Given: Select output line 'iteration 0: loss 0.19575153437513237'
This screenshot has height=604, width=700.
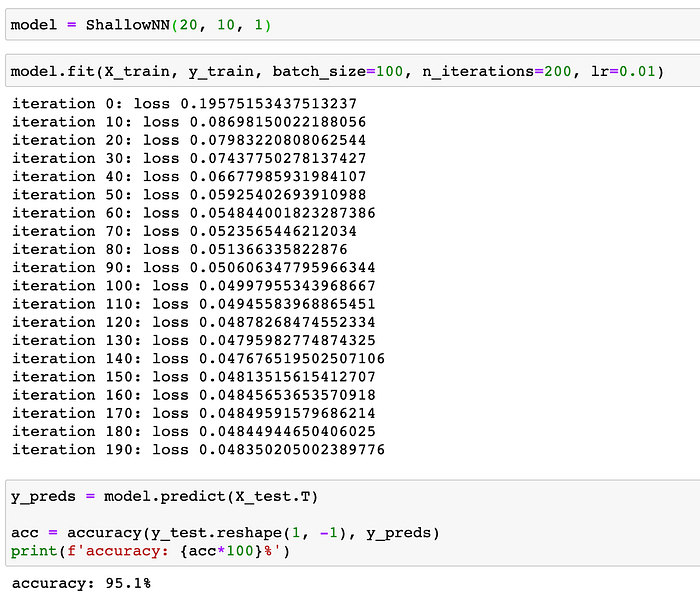Looking at the screenshot, I should pyautogui.click(x=184, y=104).
